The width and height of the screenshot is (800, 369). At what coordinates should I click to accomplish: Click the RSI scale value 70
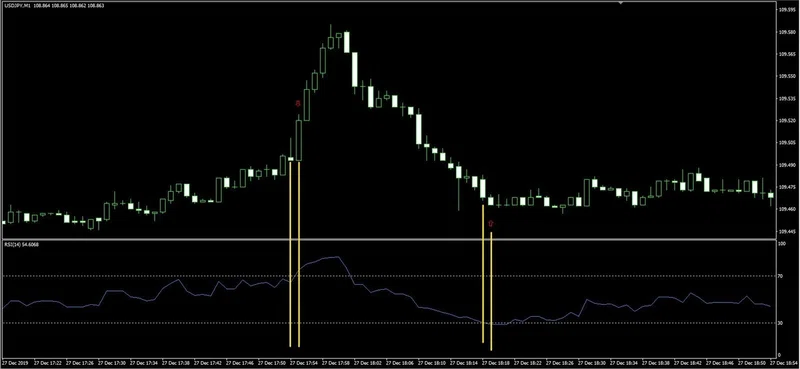point(781,276)
